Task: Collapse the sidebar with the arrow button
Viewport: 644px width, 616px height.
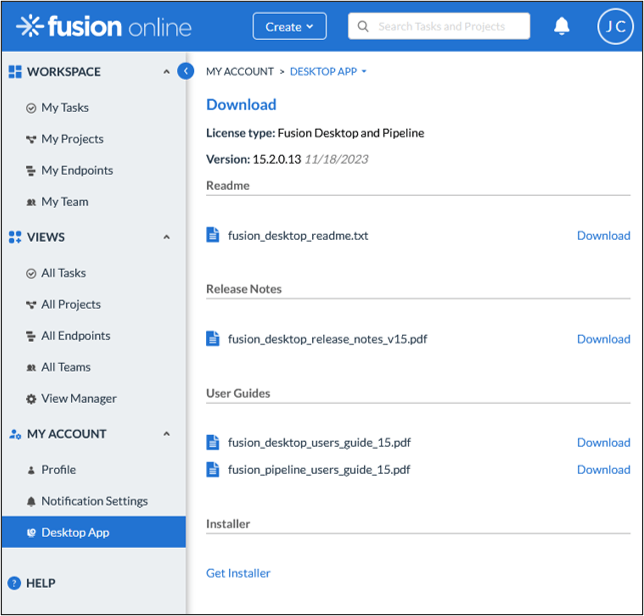Action: (186, 71)
